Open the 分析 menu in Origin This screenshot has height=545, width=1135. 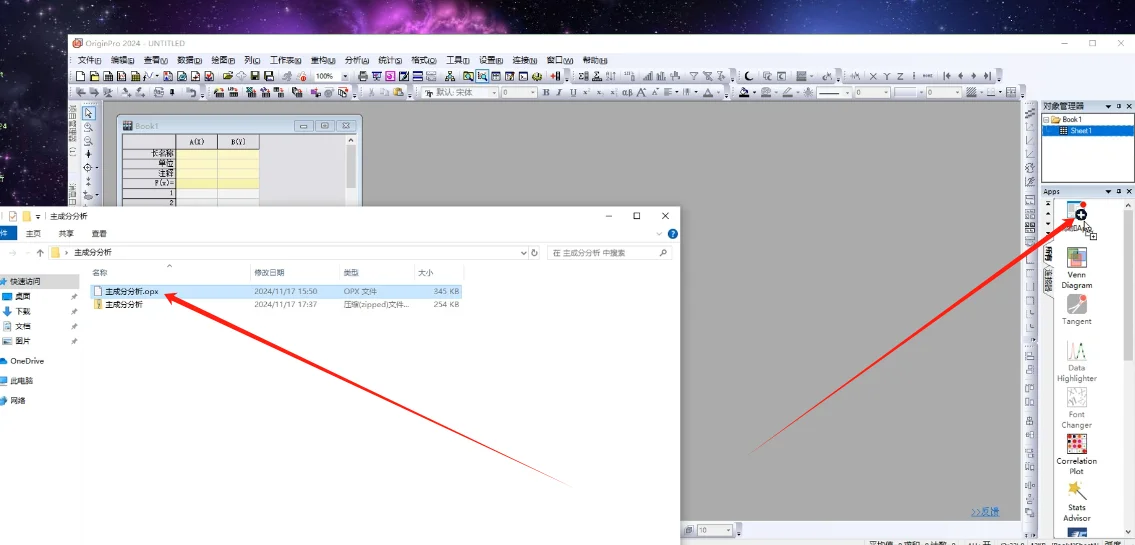(x=356, y=60)
